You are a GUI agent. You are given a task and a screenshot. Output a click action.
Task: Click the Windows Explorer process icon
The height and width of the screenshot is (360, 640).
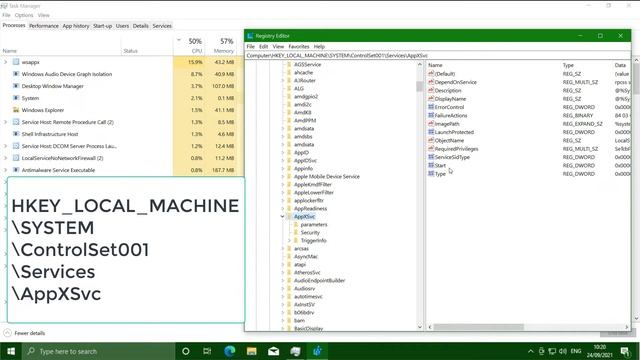pos(16,110)
